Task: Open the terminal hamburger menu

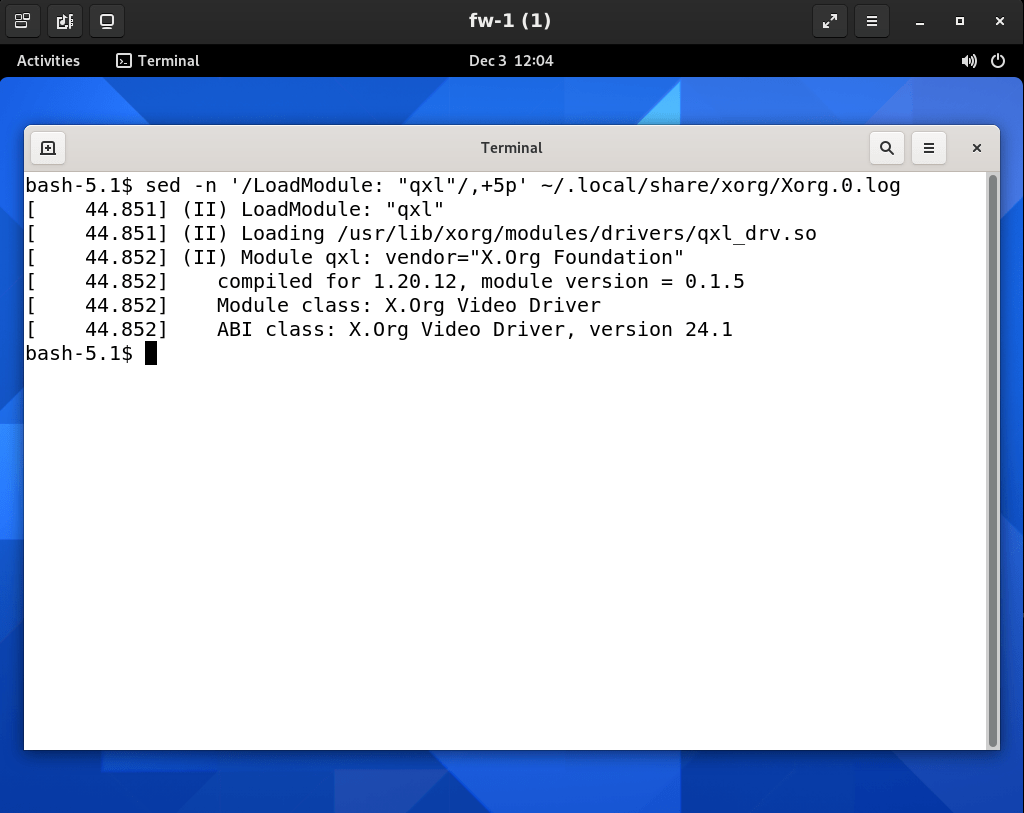Action: tap(928, 148)
